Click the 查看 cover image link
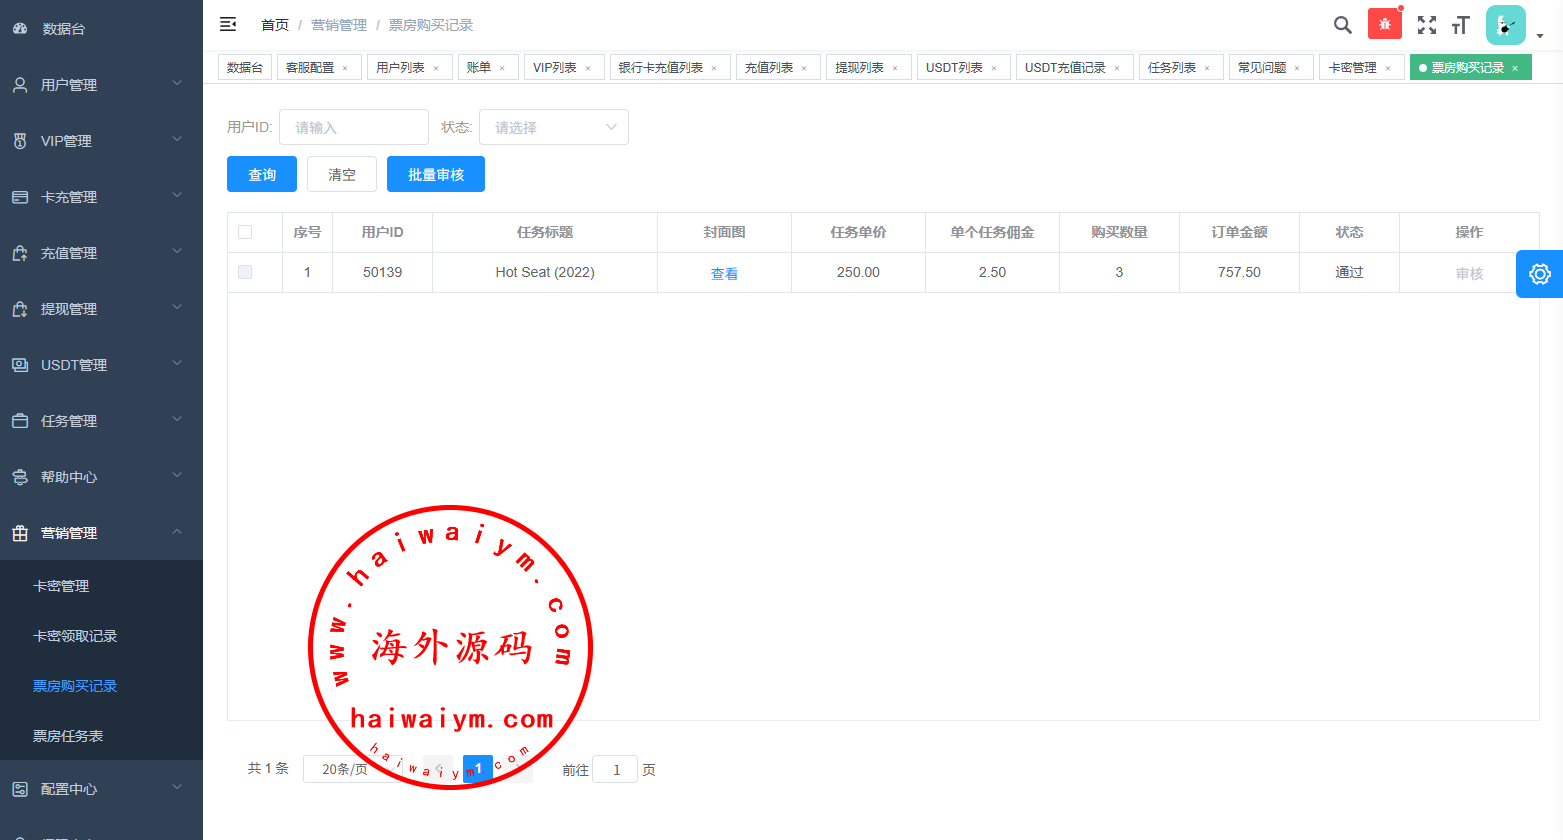 724,273
